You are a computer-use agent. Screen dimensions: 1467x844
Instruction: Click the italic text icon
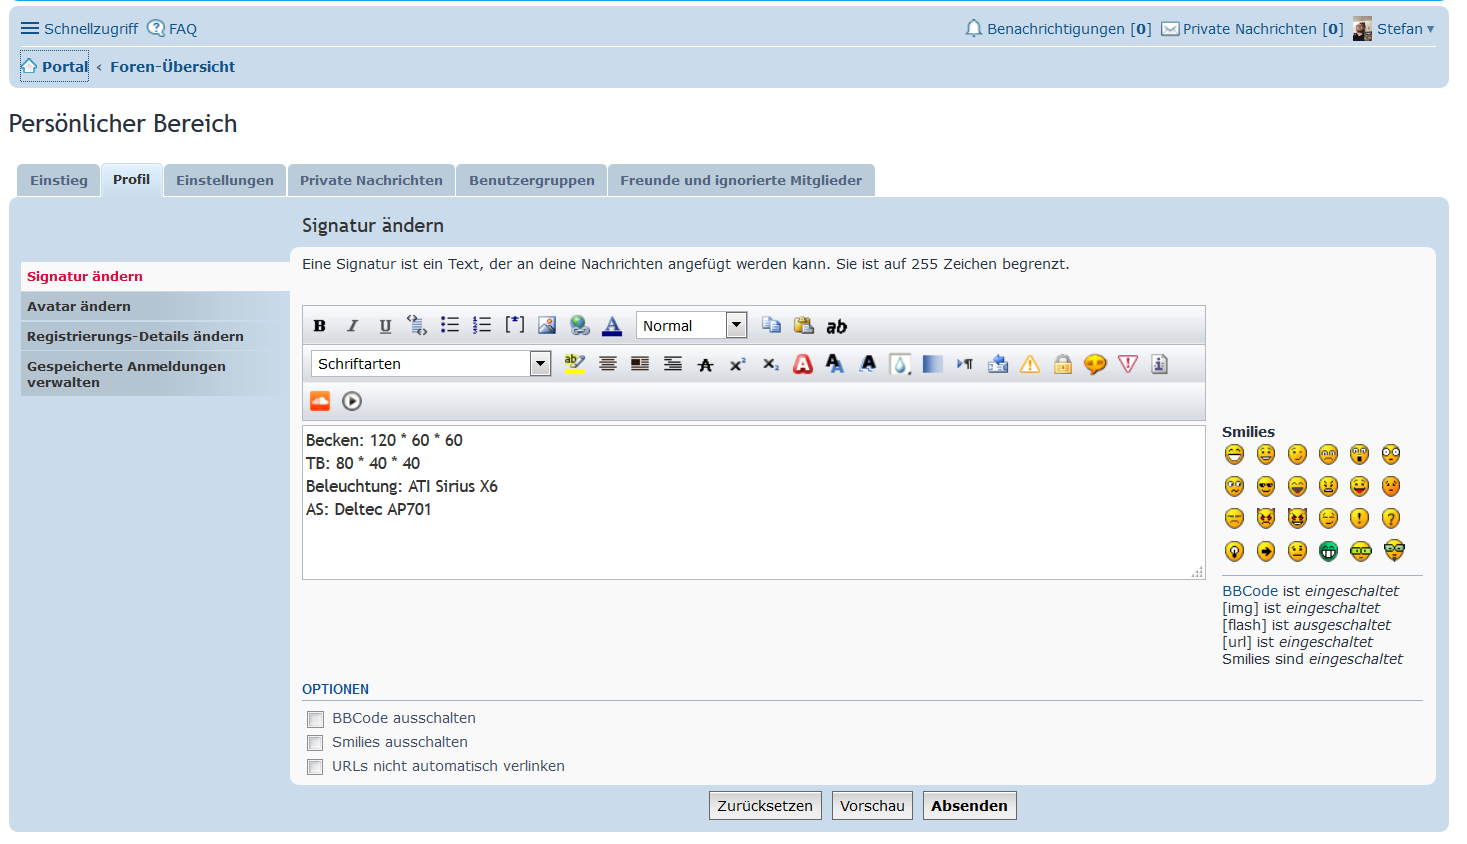pyautogui.click(x=352, y=326)
